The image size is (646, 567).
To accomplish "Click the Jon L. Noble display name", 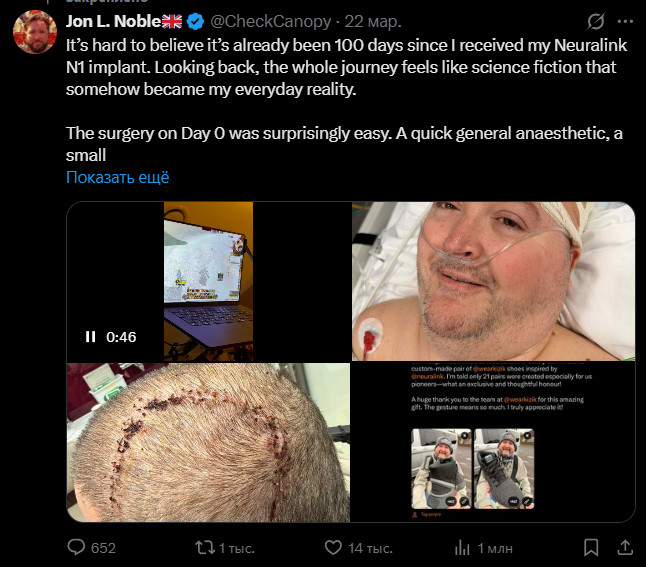I will (x=113, y=21).
